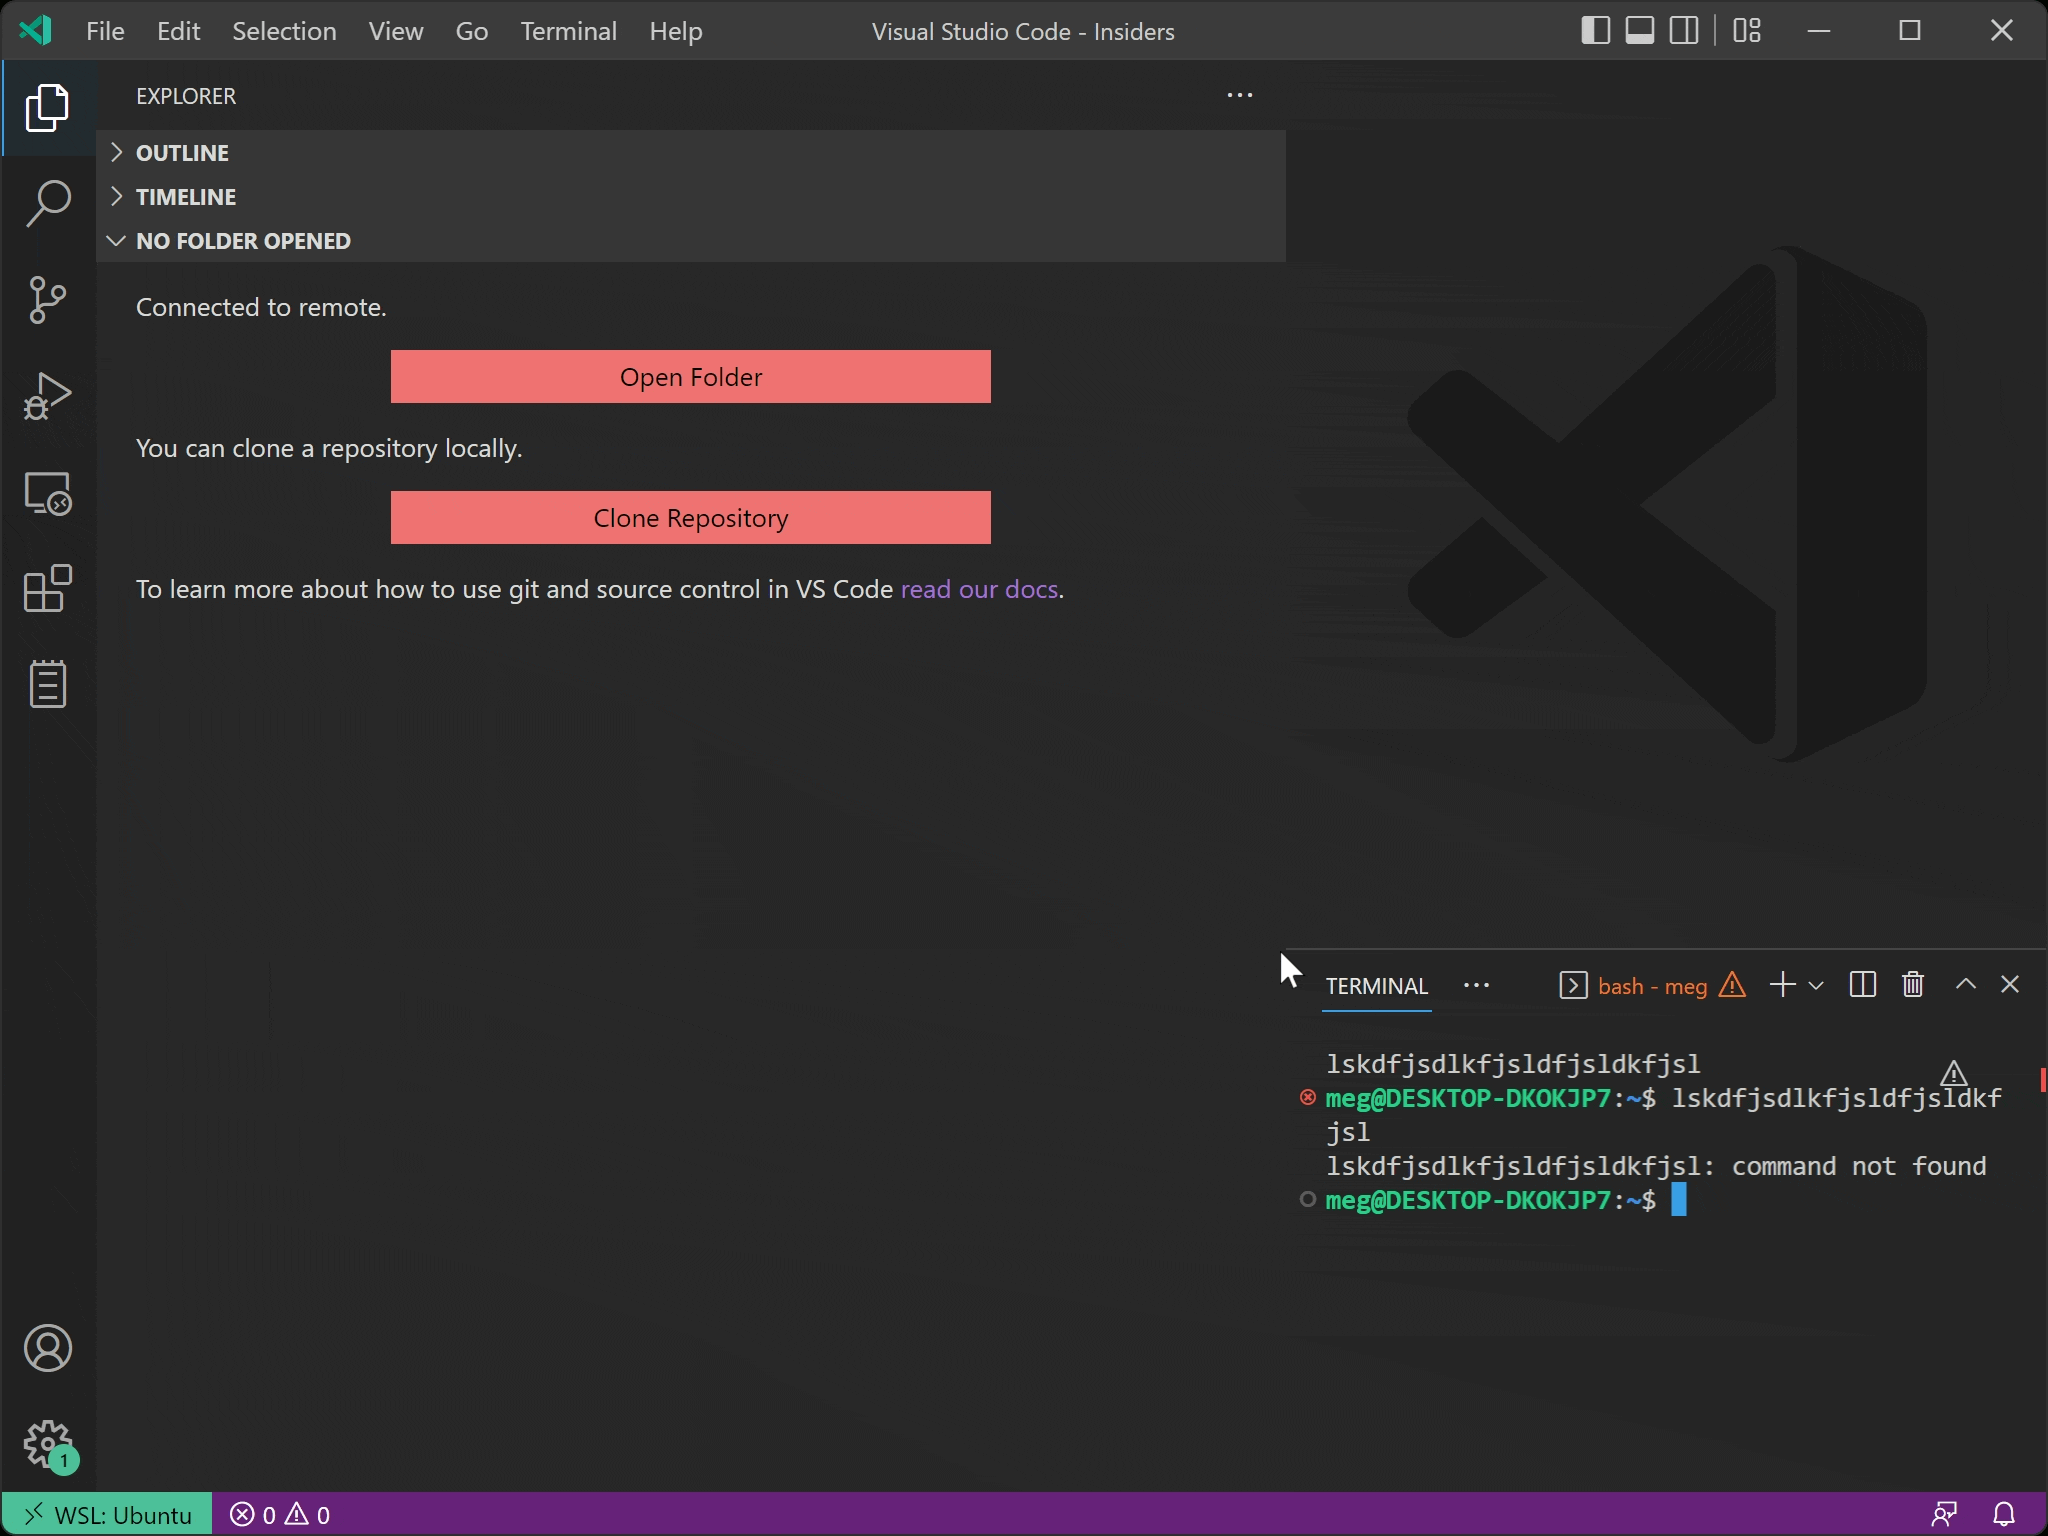Open the terminal launch profile dropdown

coord(1817,985)
